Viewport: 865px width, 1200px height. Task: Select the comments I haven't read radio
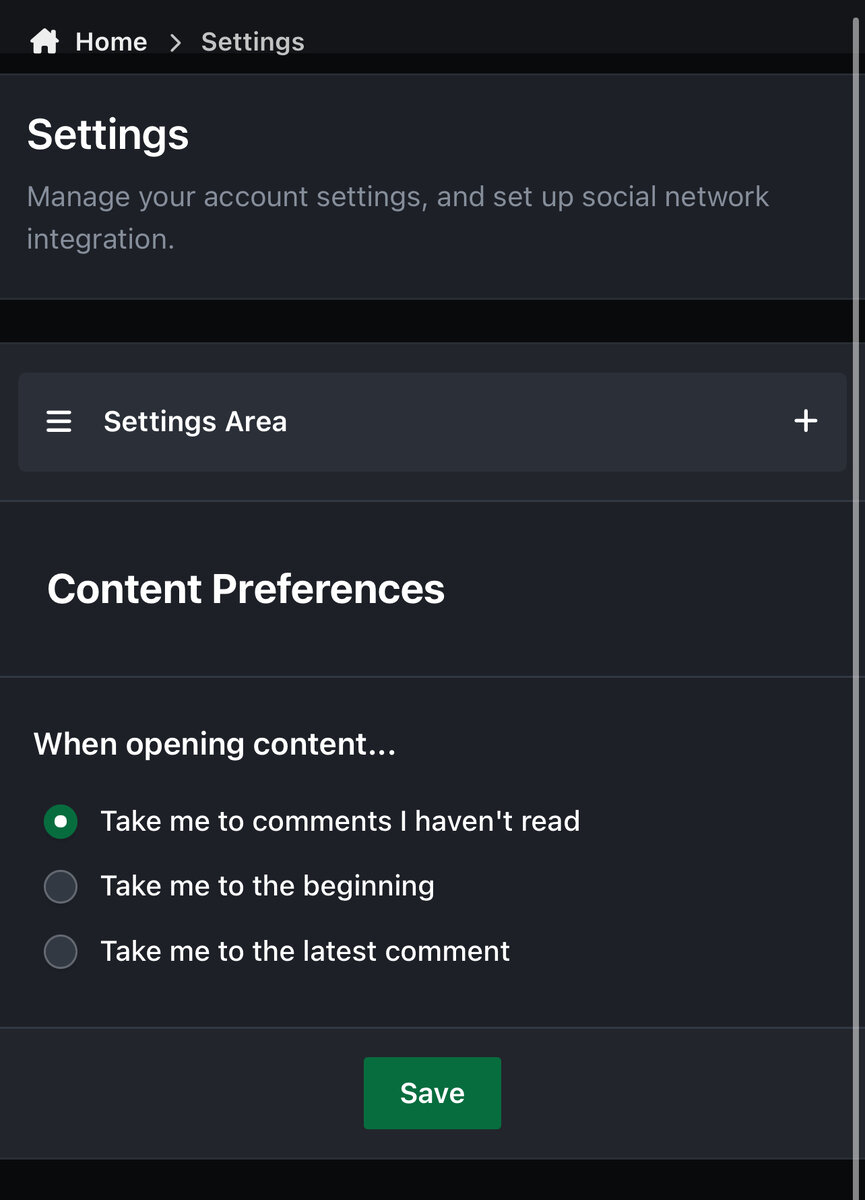[61, 822]
